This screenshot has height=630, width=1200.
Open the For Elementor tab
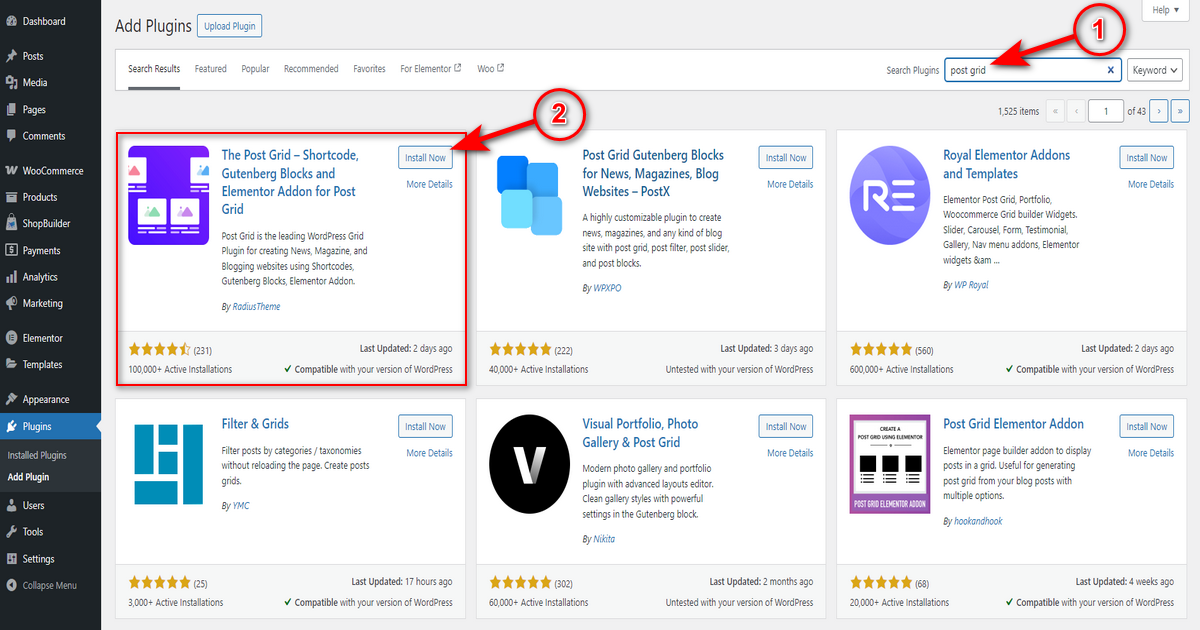pos(431,69)
